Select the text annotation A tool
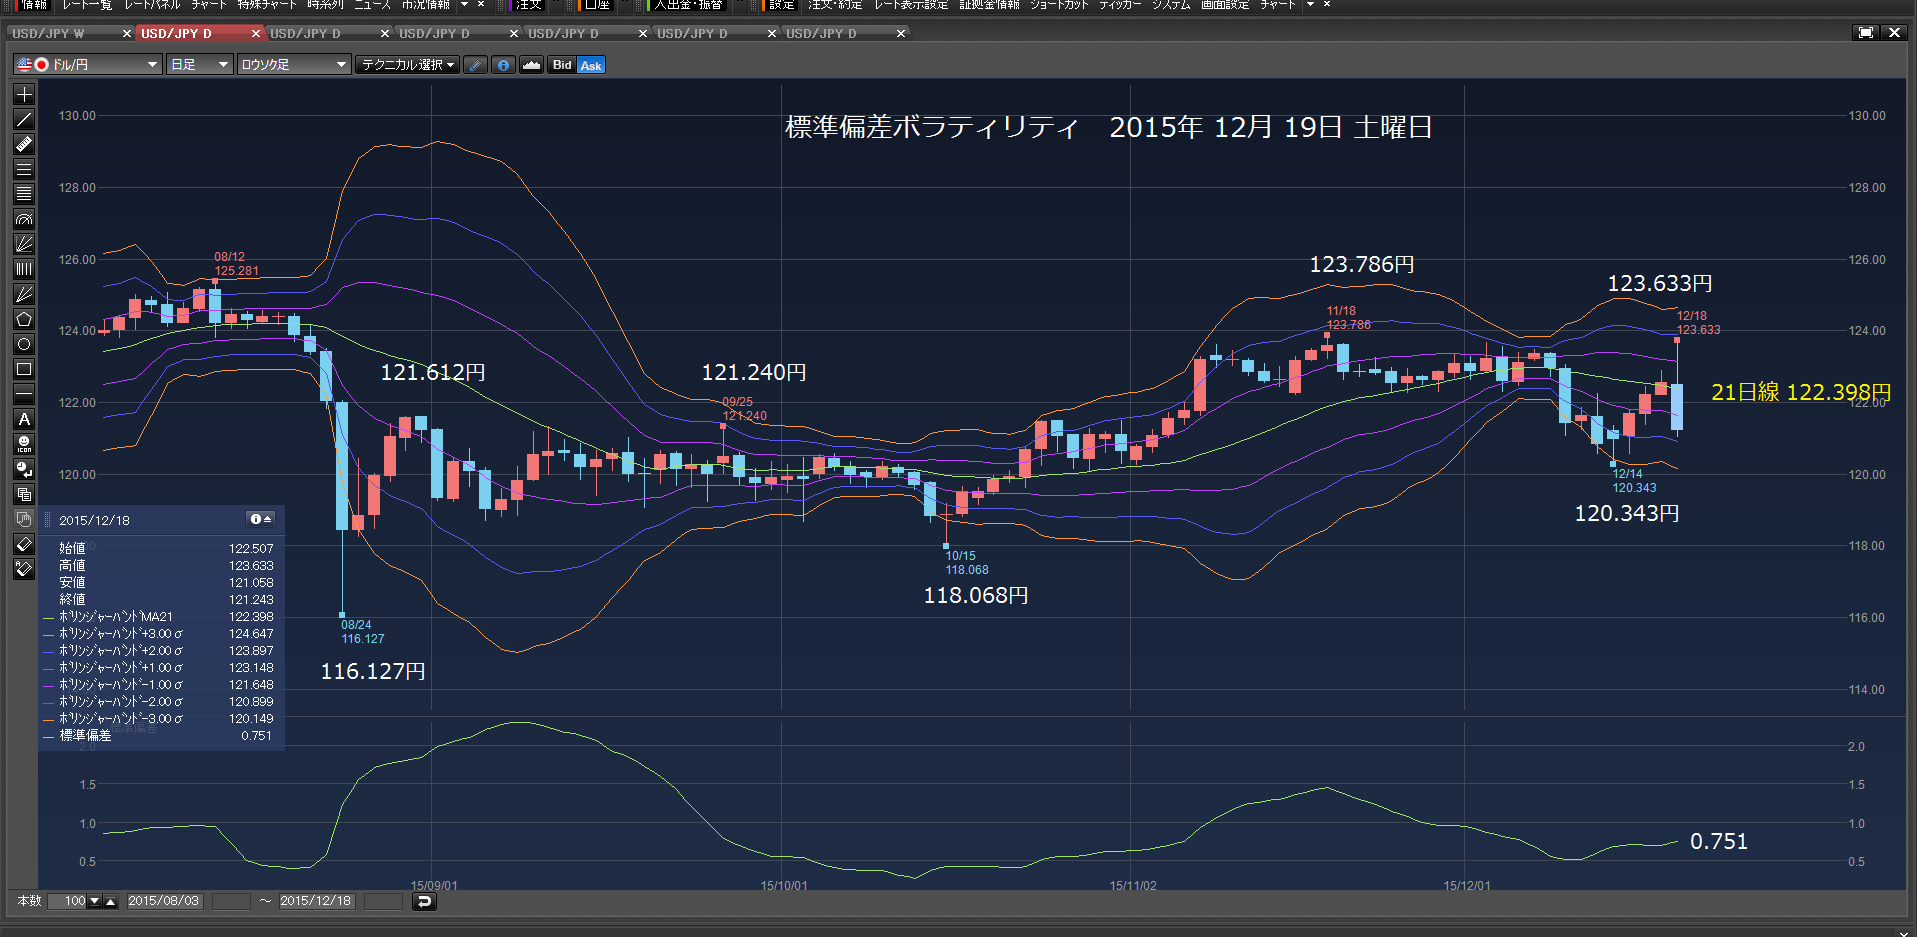1917x937 pixels. pos(24,419)
